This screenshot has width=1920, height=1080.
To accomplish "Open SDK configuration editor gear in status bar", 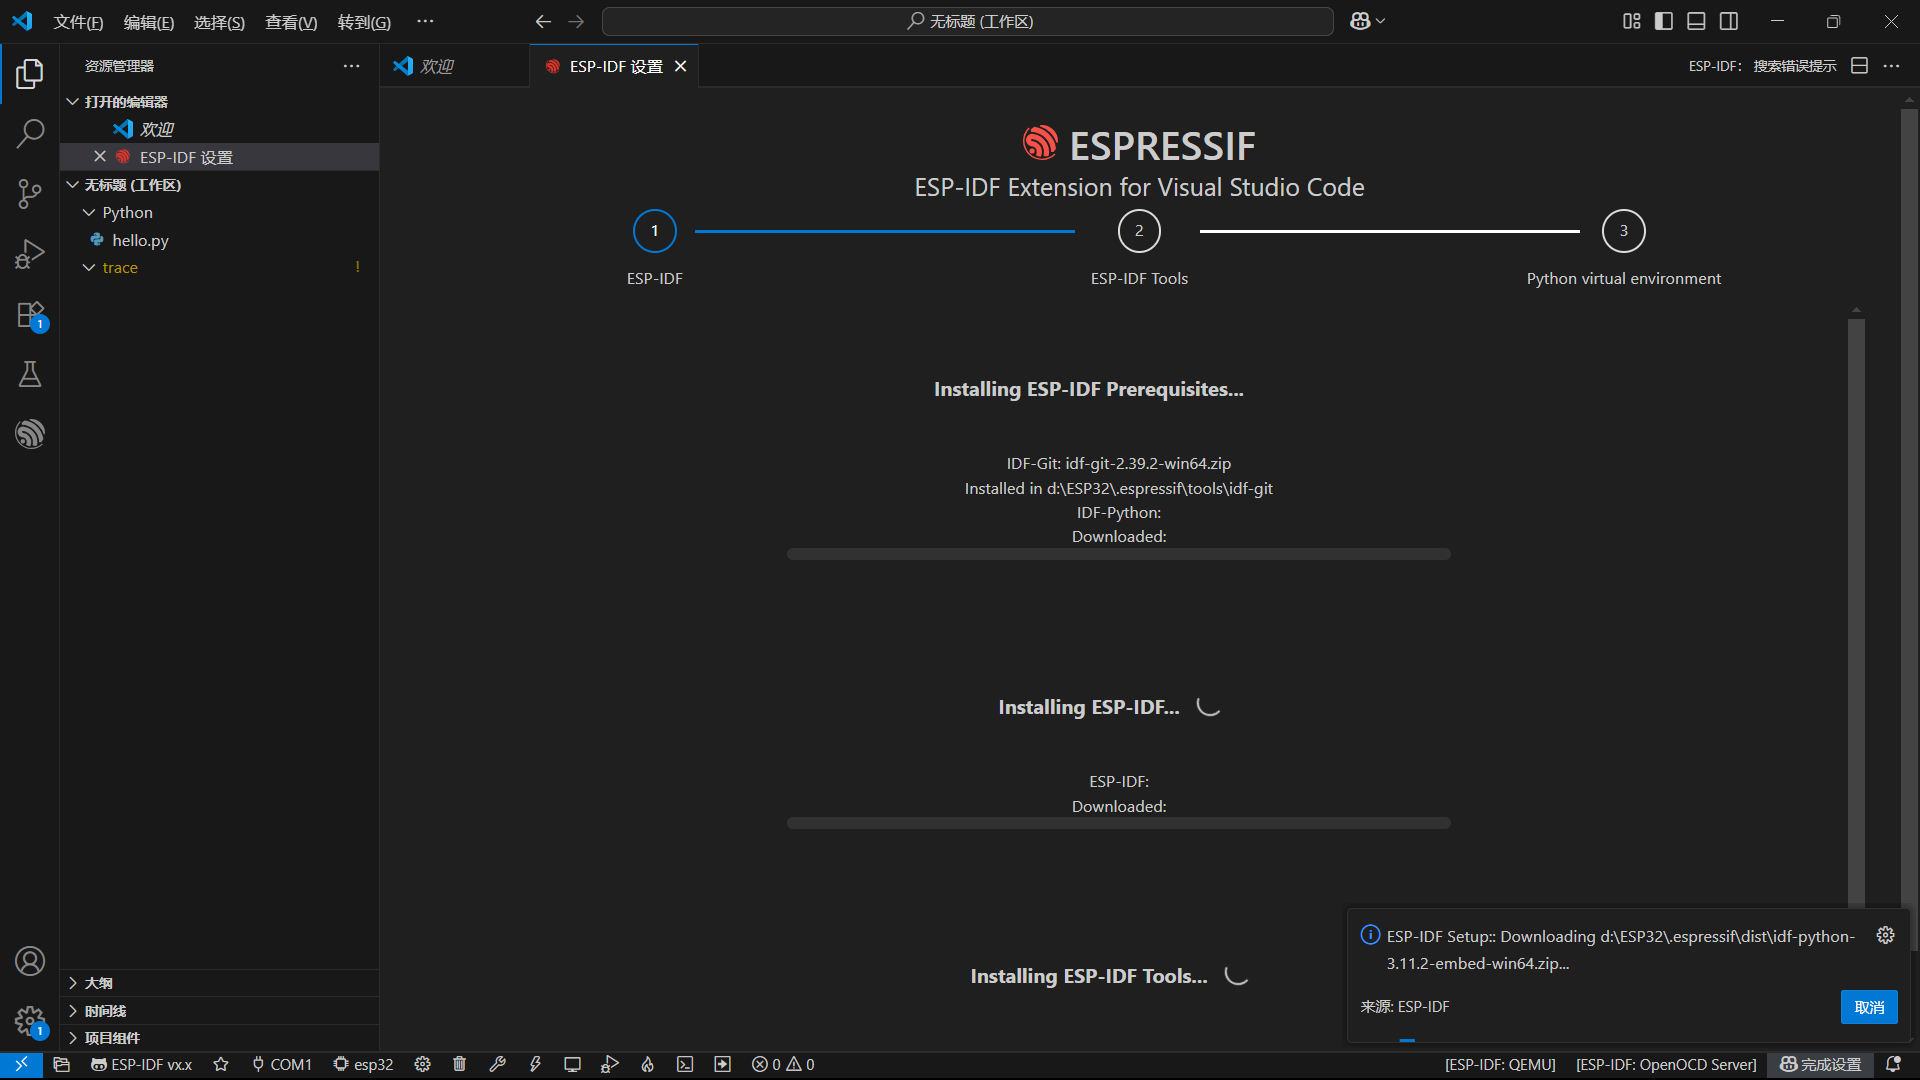I will (x=423, y=1065).
